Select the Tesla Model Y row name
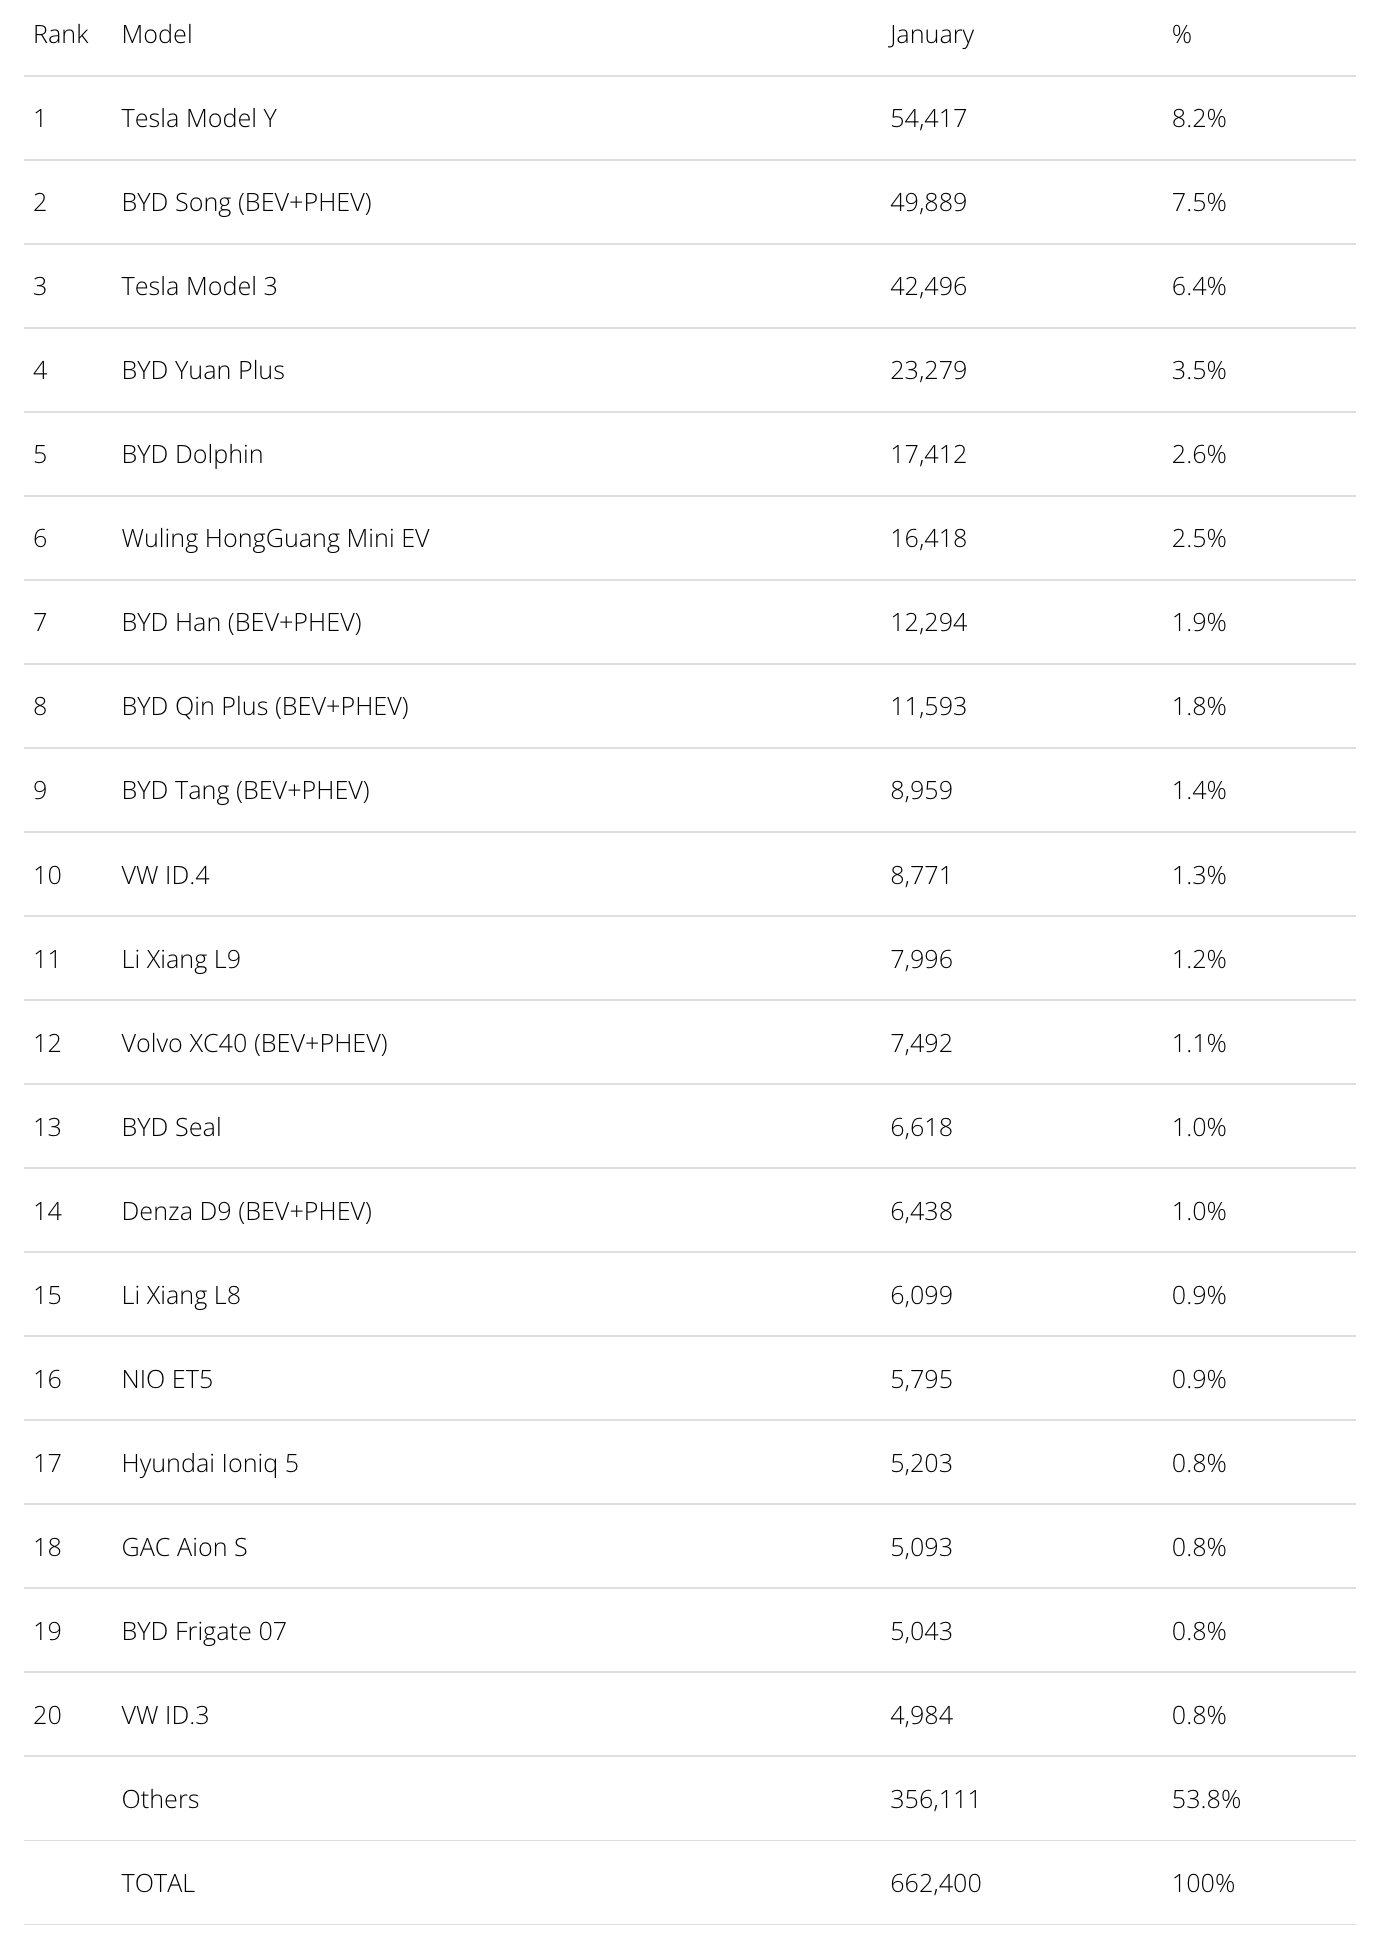The height and width of the screenshot is (1937, 1378). (199, 118)
